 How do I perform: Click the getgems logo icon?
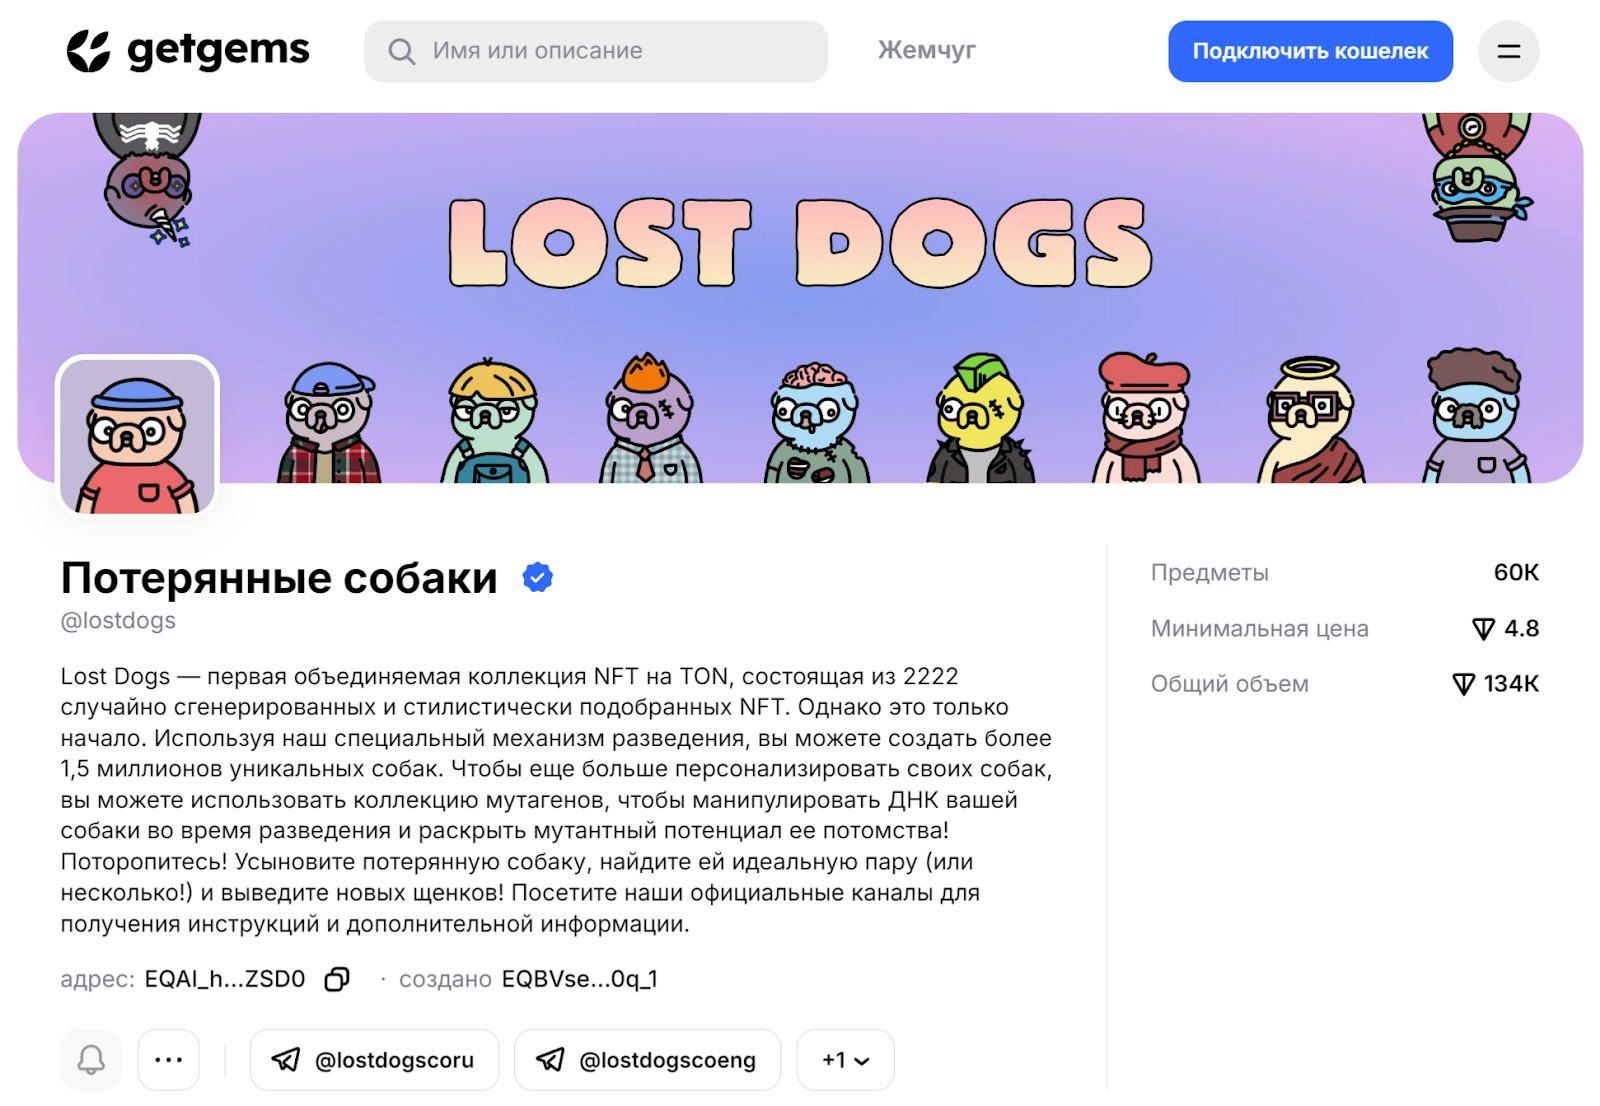(x=88, y=51)
